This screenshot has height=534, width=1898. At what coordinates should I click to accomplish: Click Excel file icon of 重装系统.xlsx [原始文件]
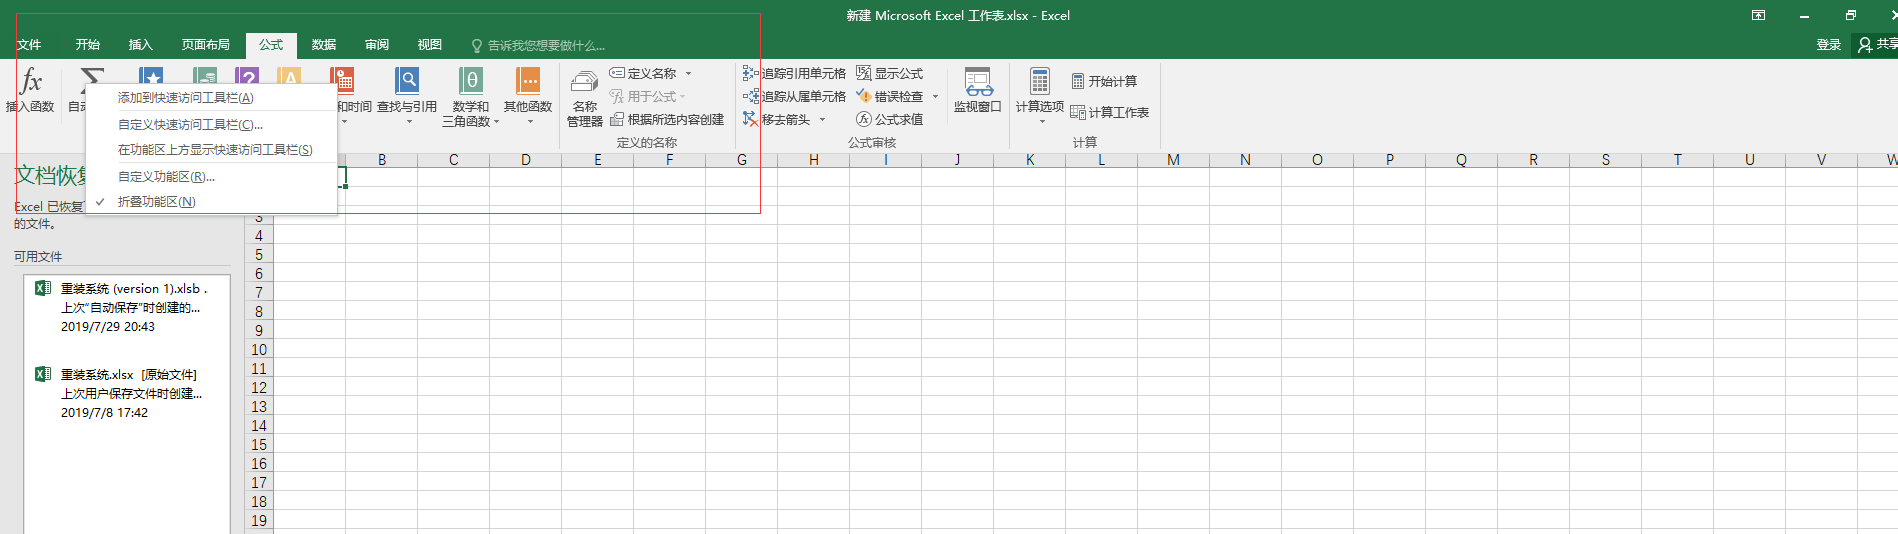click(43, 374)
